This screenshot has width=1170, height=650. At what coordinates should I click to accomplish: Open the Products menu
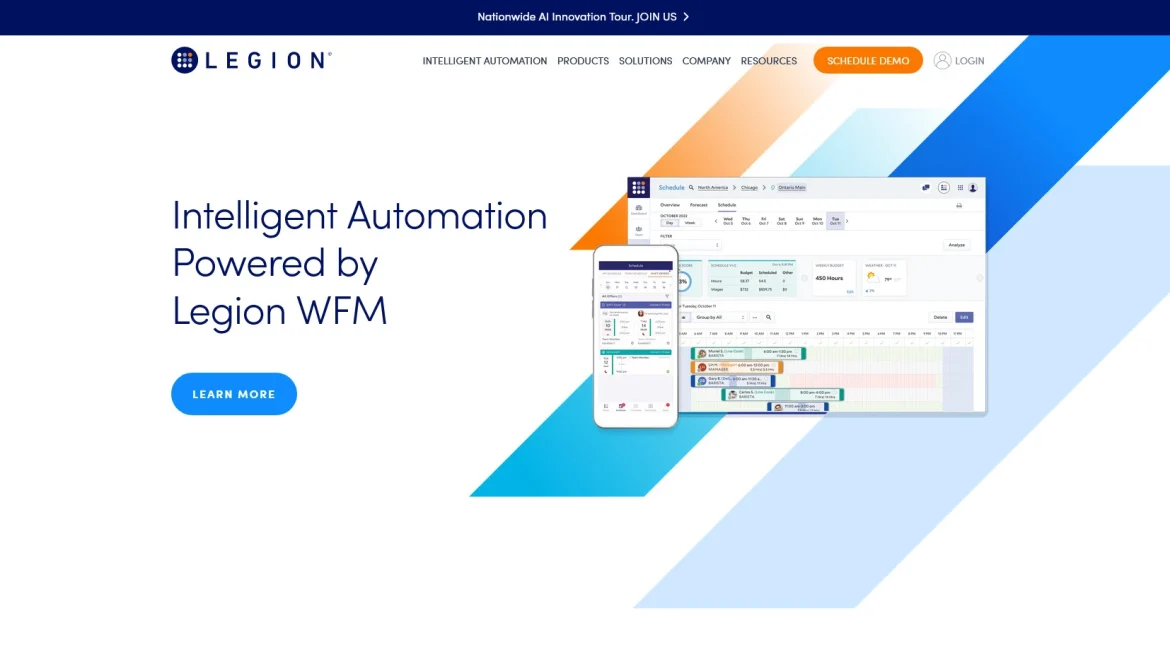583,61
